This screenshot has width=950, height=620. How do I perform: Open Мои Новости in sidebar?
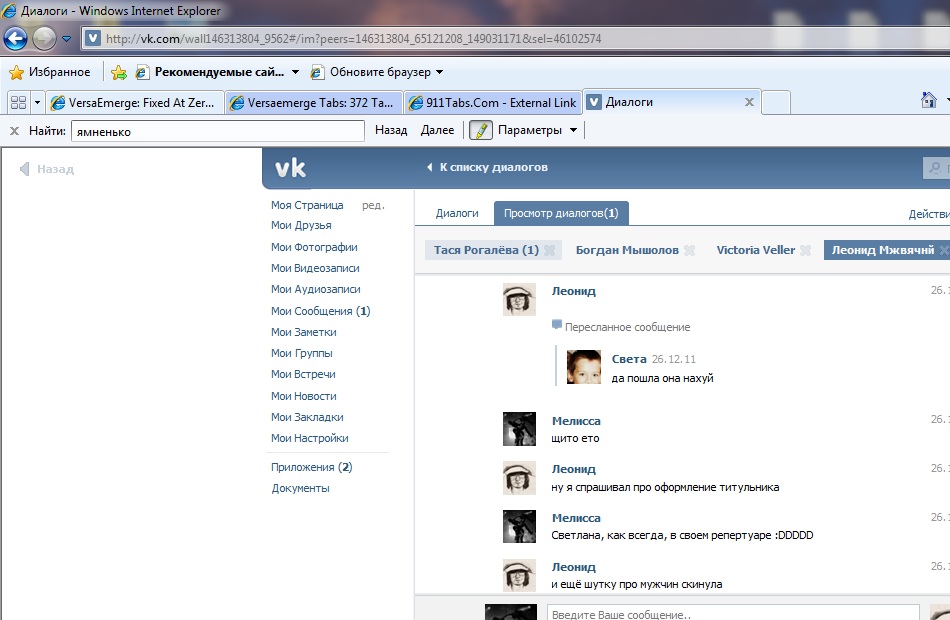click(x=304, y=396)
